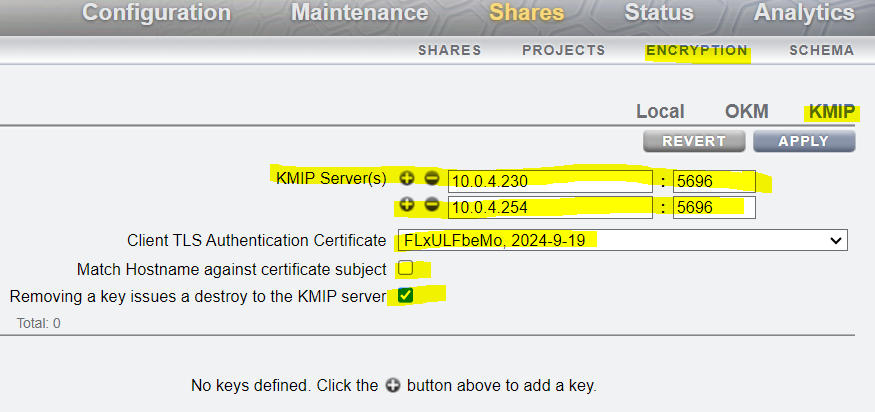Open the Maintenance main tab
This screenshot has width=875, height=412.
[359, 12]
